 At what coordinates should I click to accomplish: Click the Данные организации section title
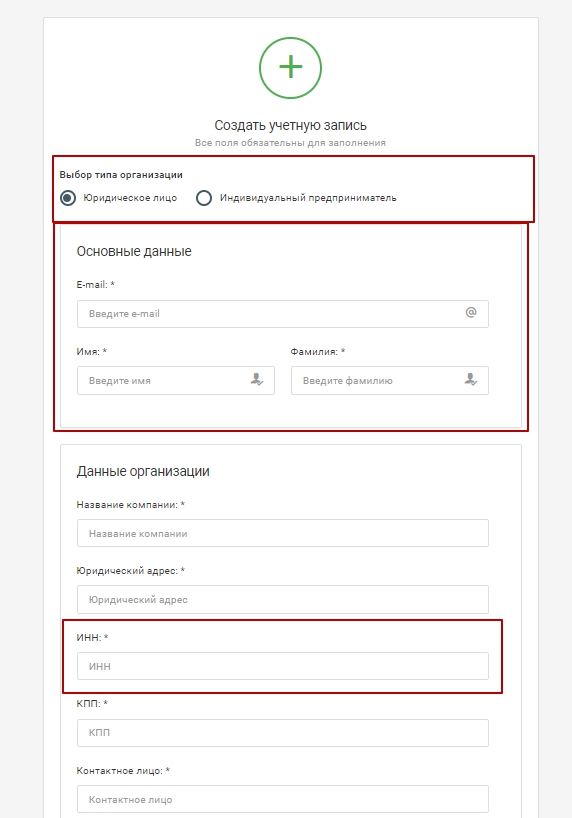point(143,471)
